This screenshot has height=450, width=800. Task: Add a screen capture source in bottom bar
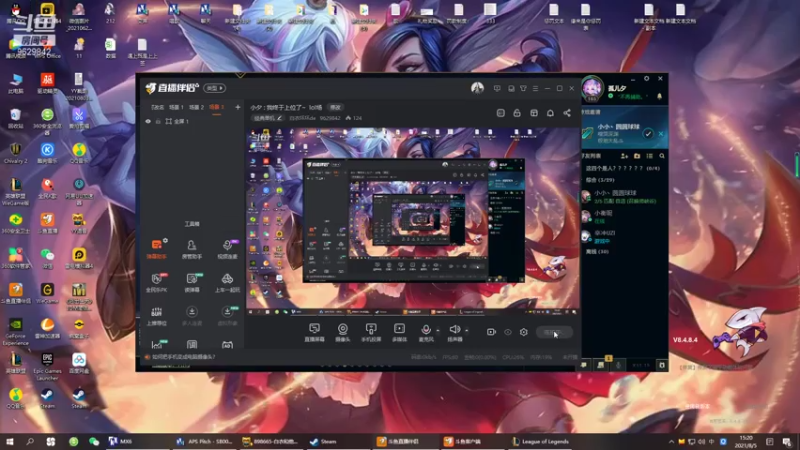coord(314,332)
